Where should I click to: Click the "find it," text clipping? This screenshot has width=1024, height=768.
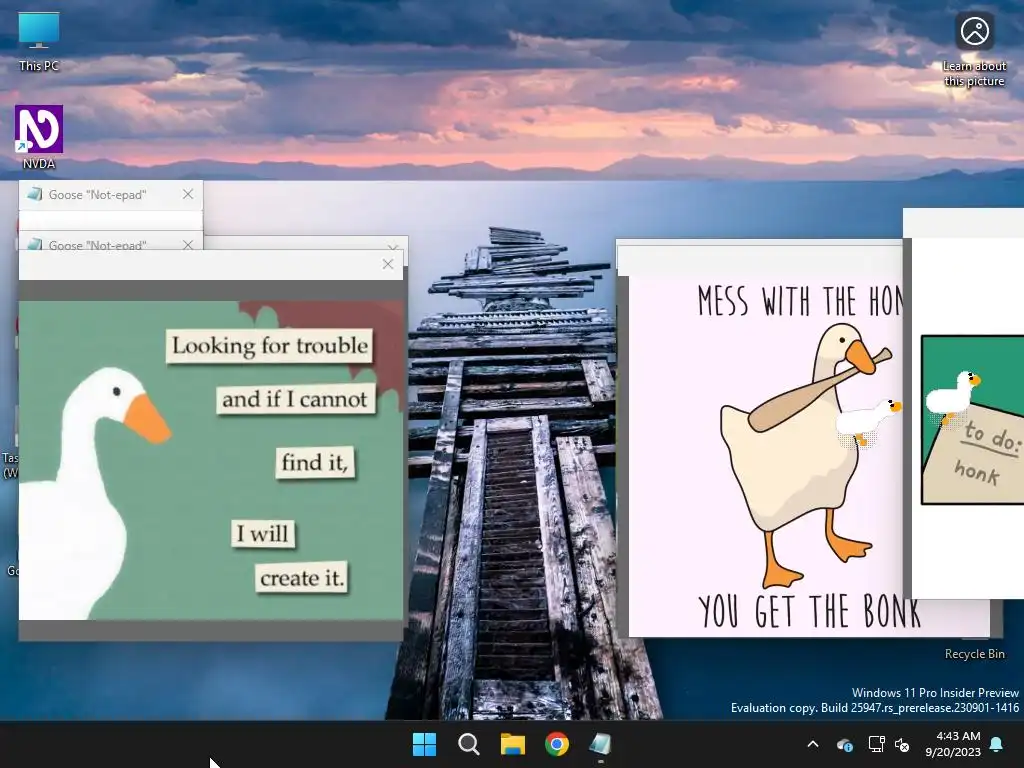315,462
